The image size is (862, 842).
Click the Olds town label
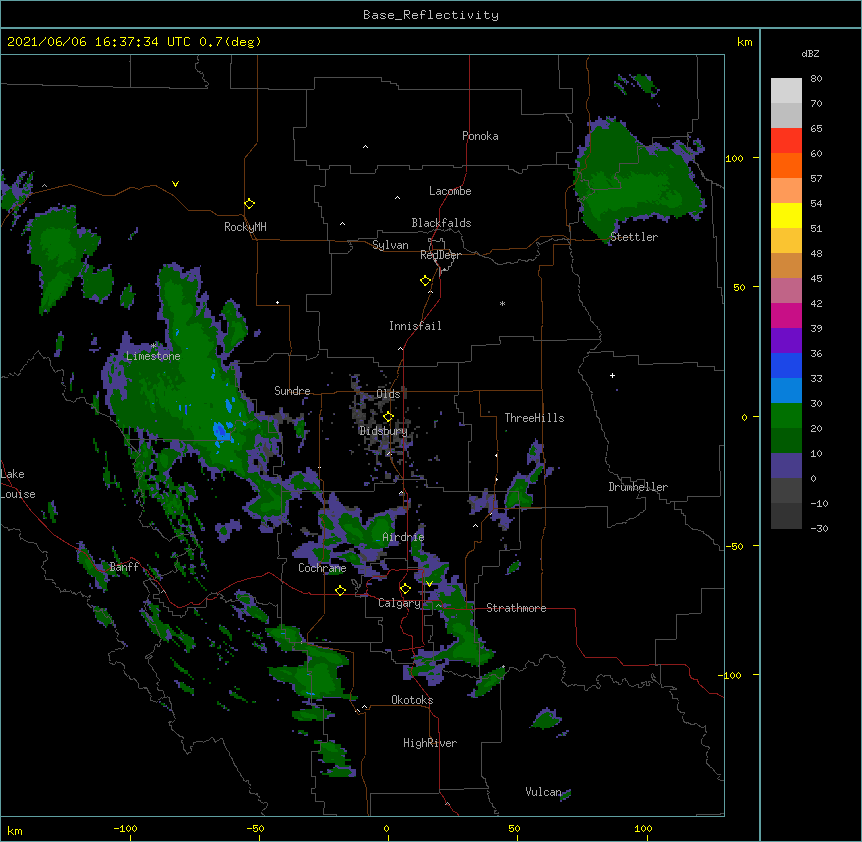[x=388, y=394]
